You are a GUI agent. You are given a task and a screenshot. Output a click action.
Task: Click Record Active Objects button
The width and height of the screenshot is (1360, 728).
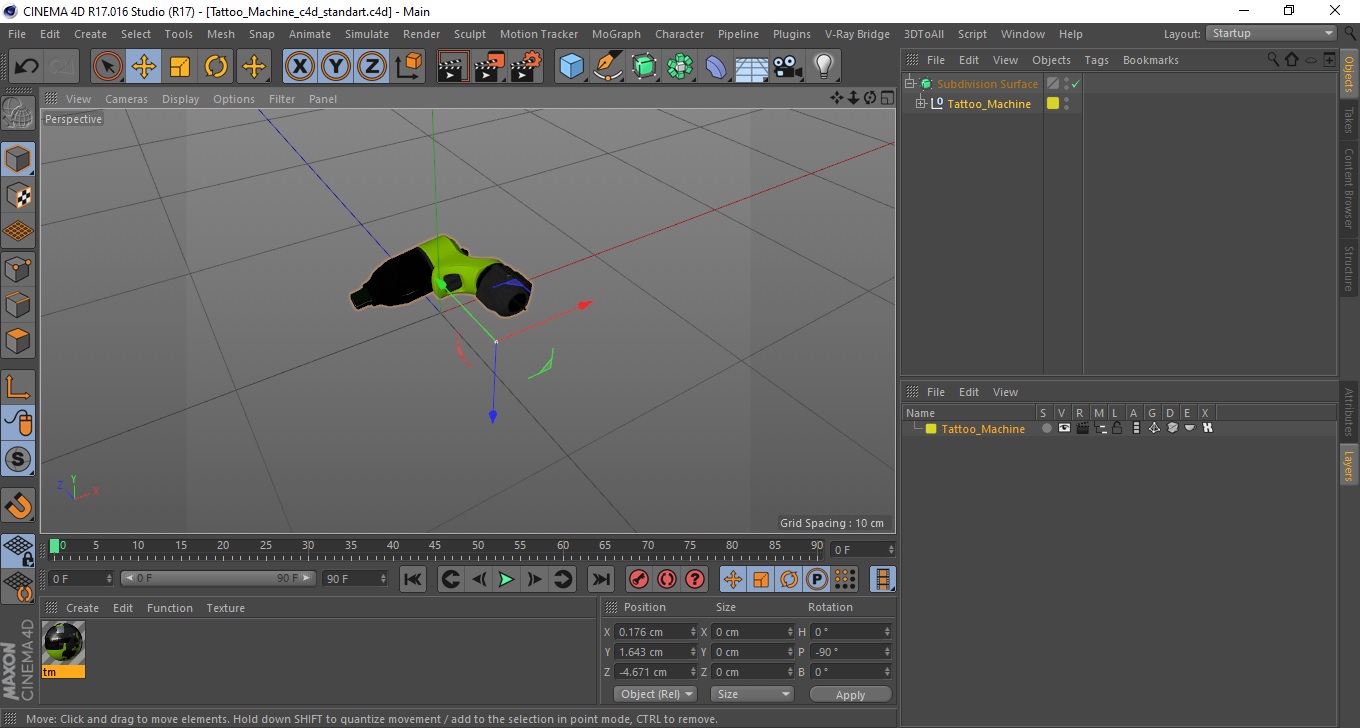(639, 579)
